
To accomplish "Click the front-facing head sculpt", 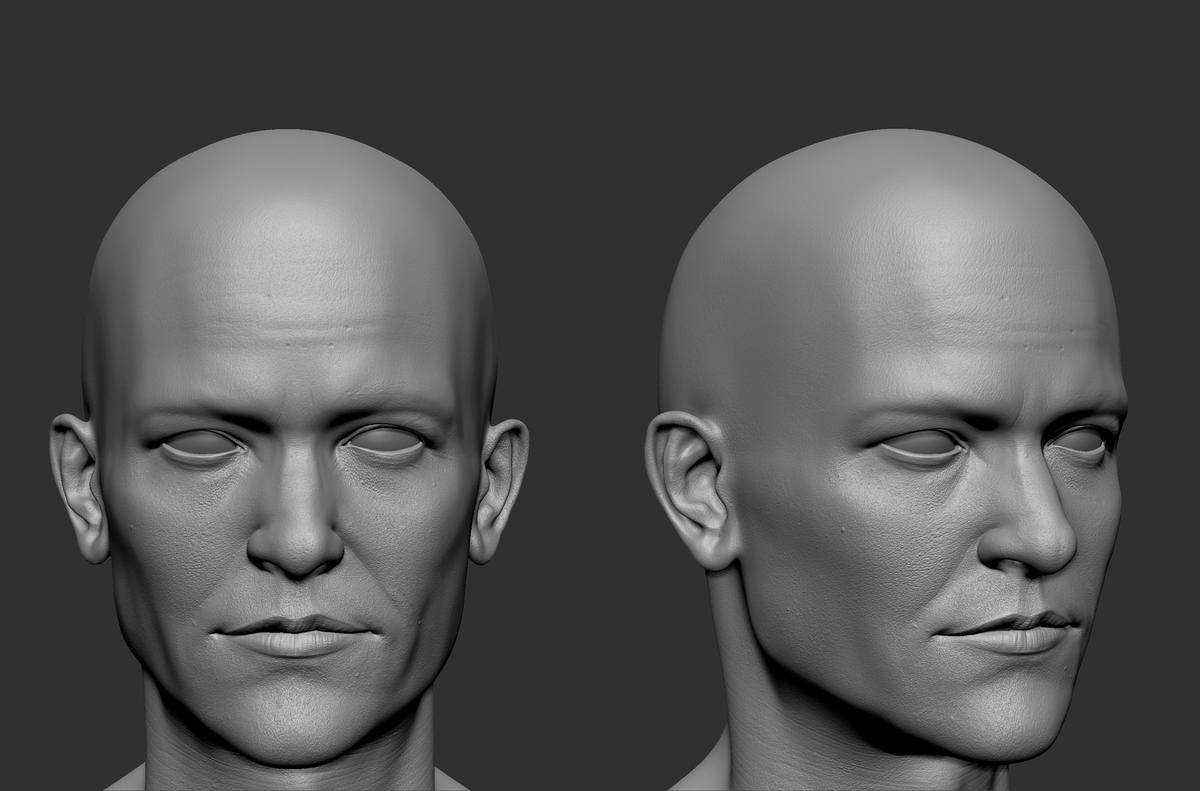I will coord(289,460).
